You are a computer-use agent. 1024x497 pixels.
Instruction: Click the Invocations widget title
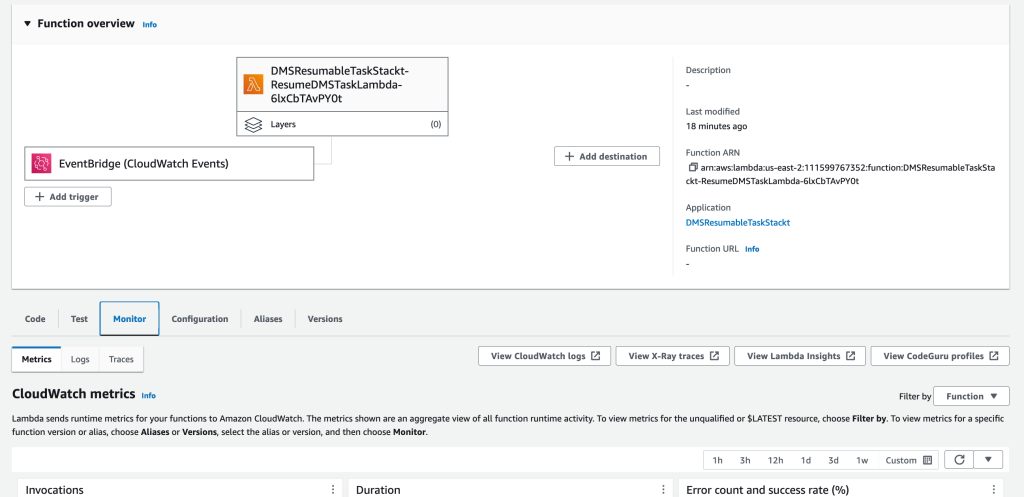54,490
